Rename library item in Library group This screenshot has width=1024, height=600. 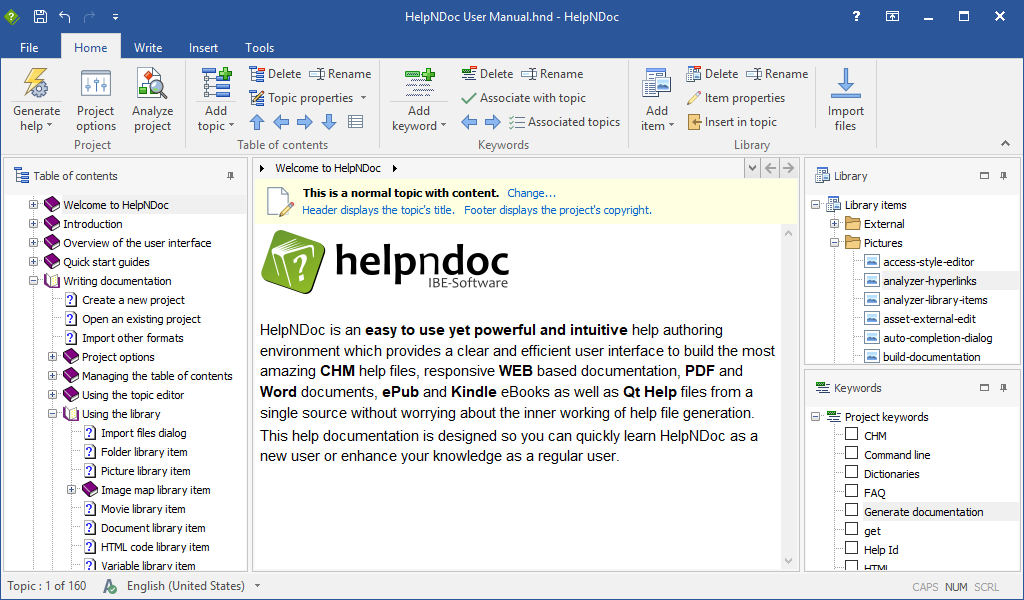[777, 74]
